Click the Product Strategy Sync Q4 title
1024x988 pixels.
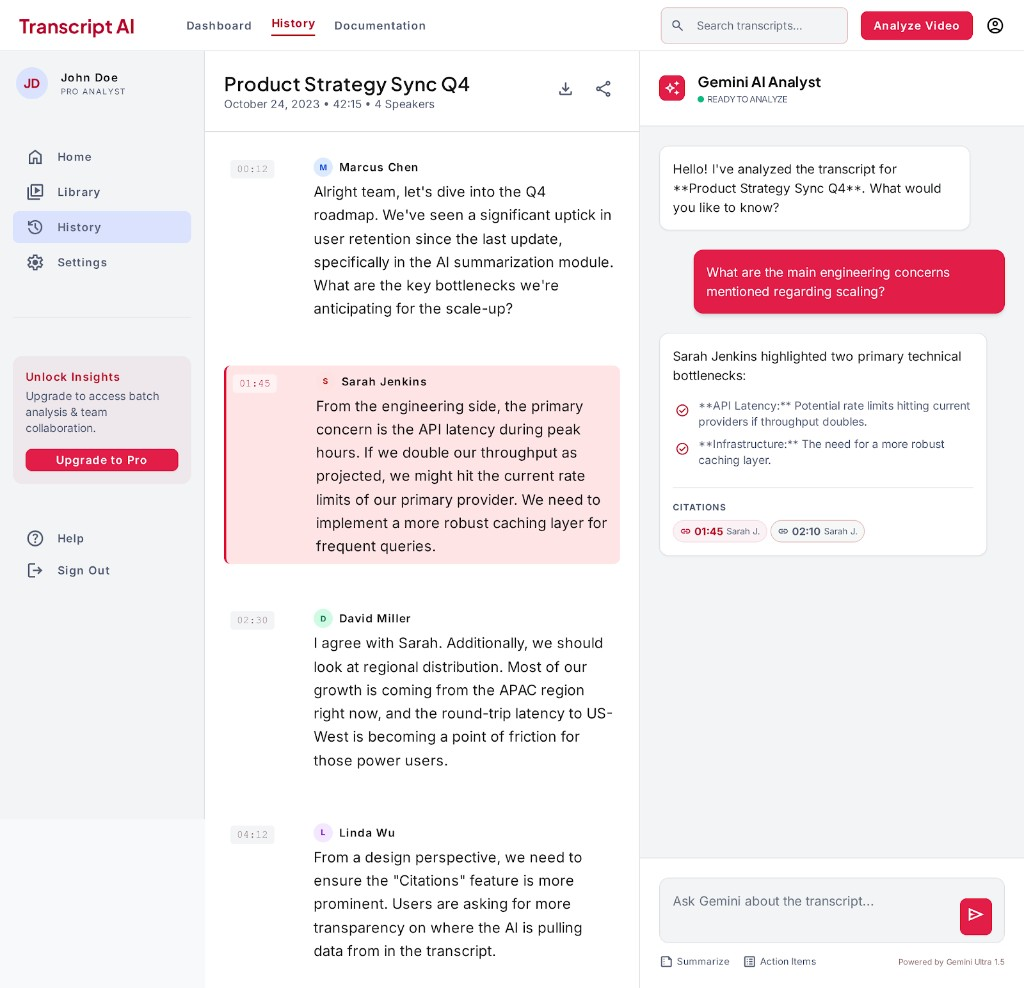346,84
